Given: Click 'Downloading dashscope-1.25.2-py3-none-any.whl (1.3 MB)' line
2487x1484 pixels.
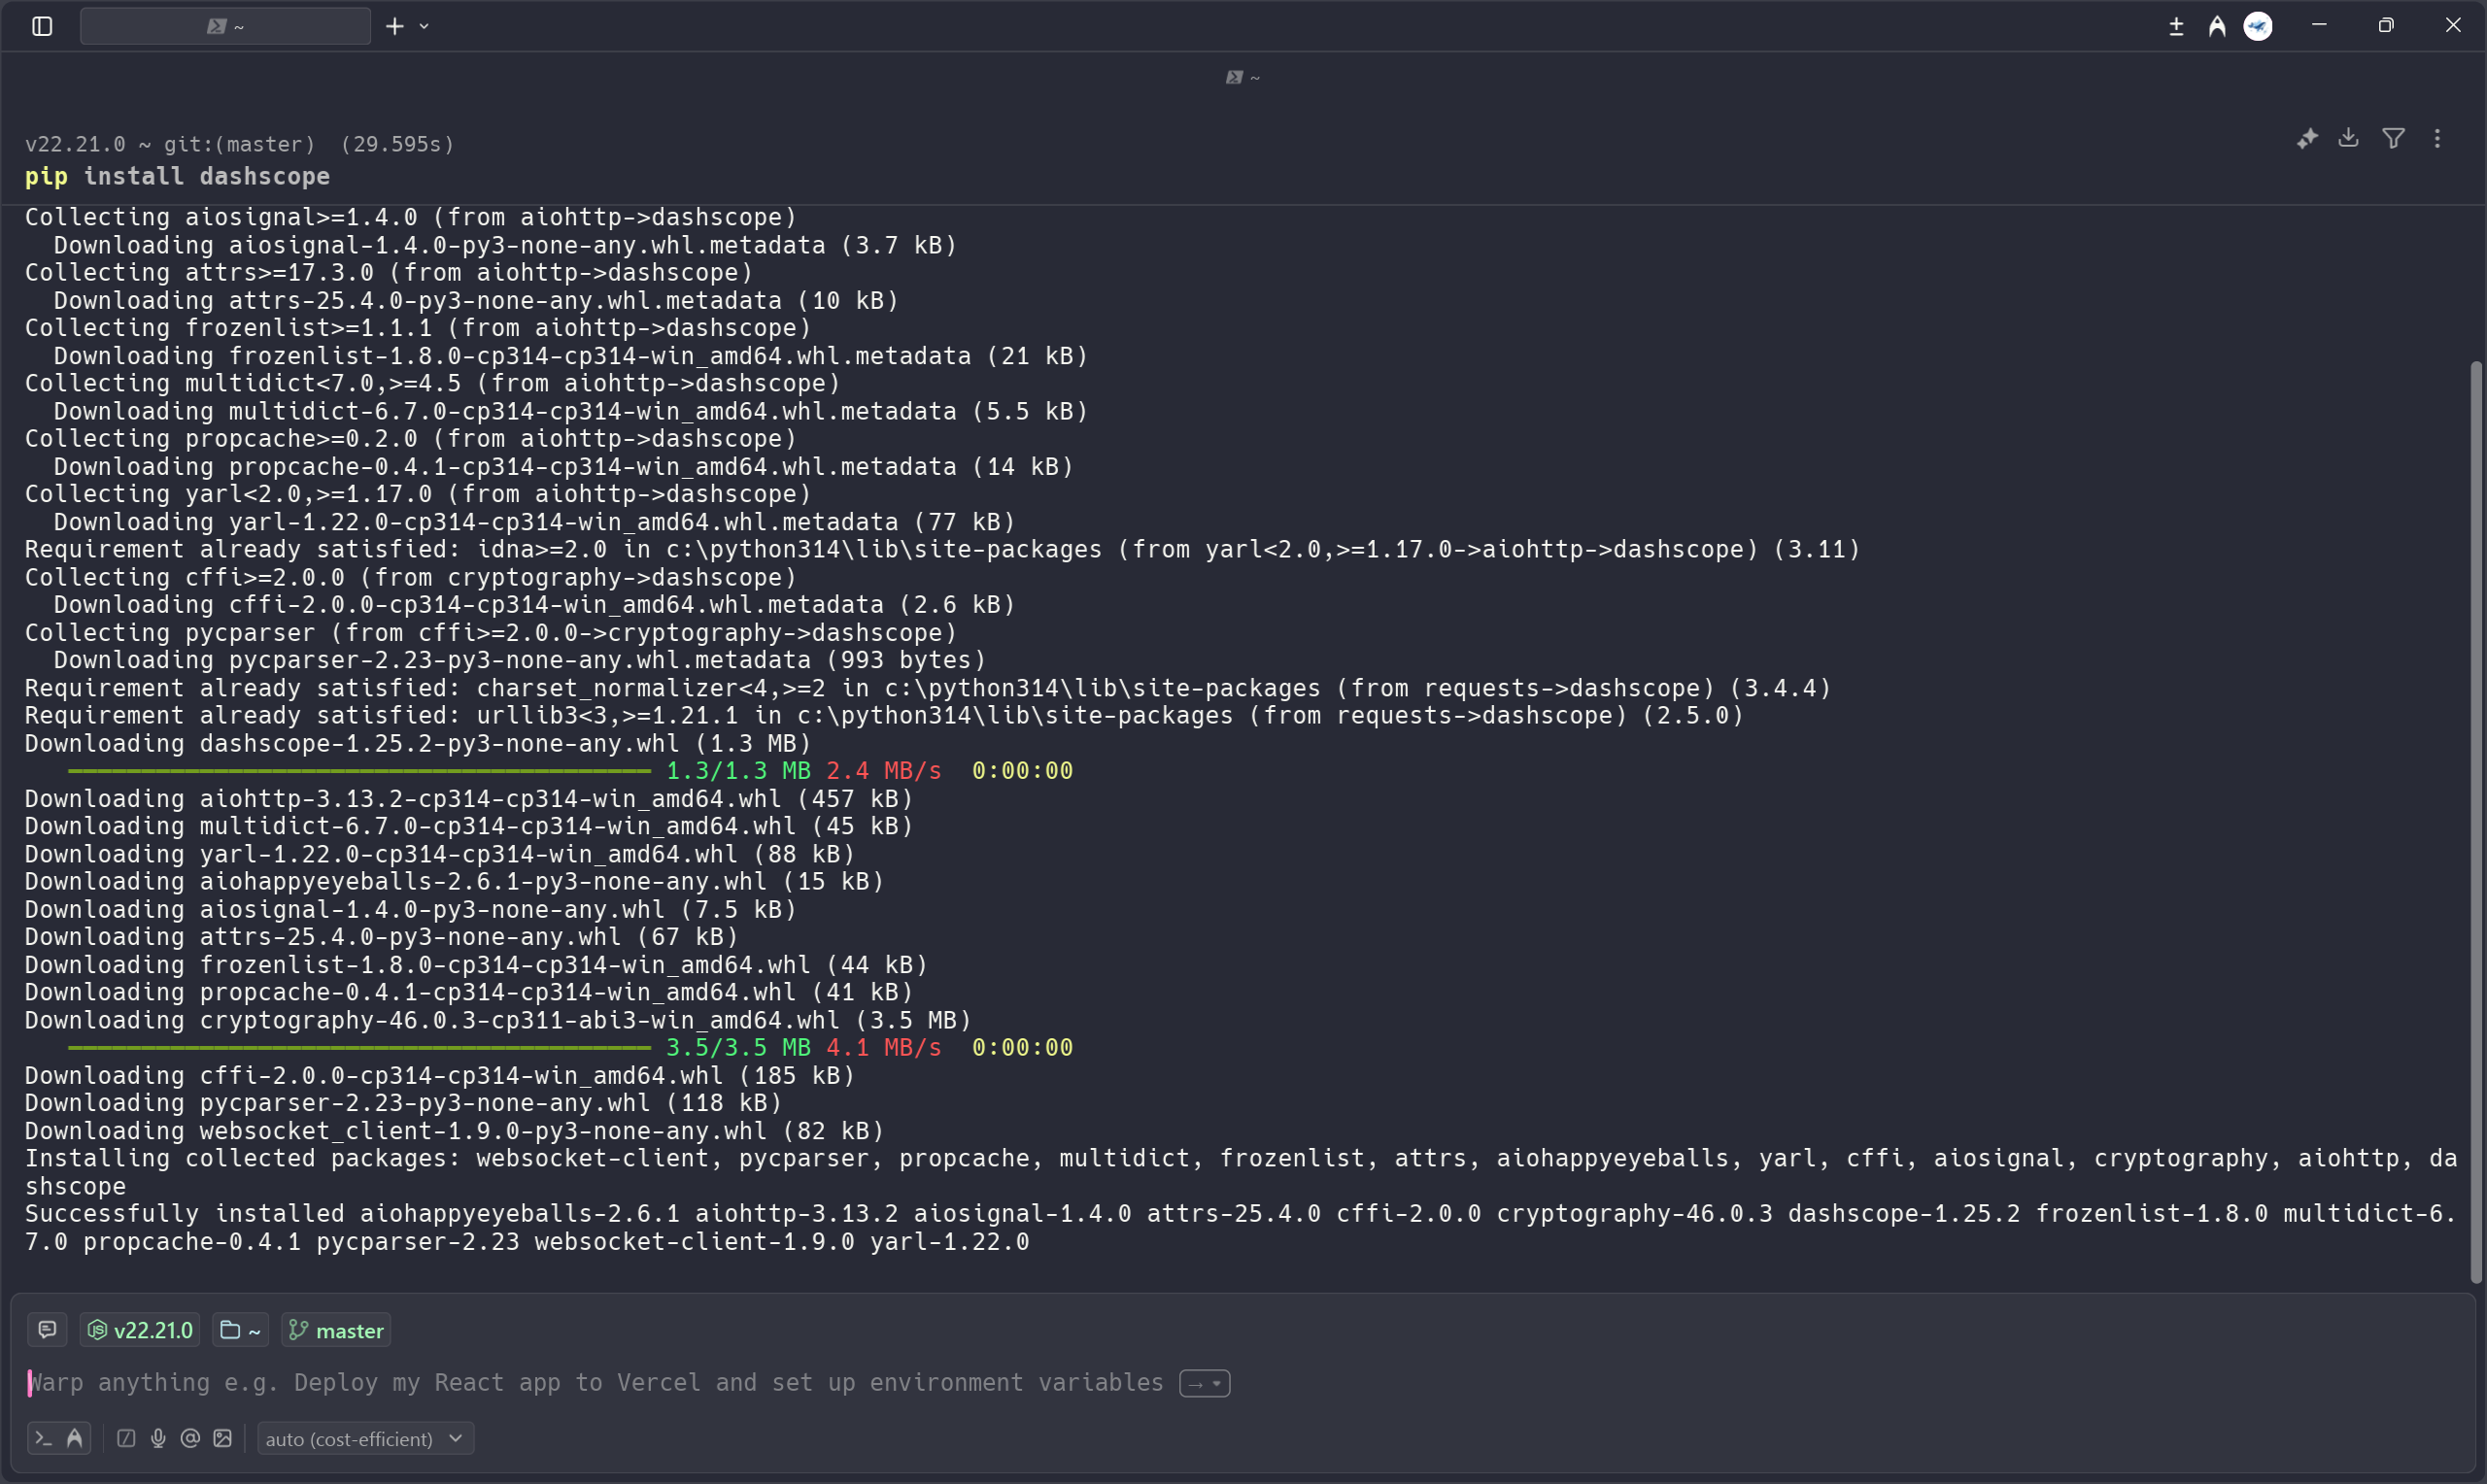Looking at the screenshot, I should click(418, 743).
